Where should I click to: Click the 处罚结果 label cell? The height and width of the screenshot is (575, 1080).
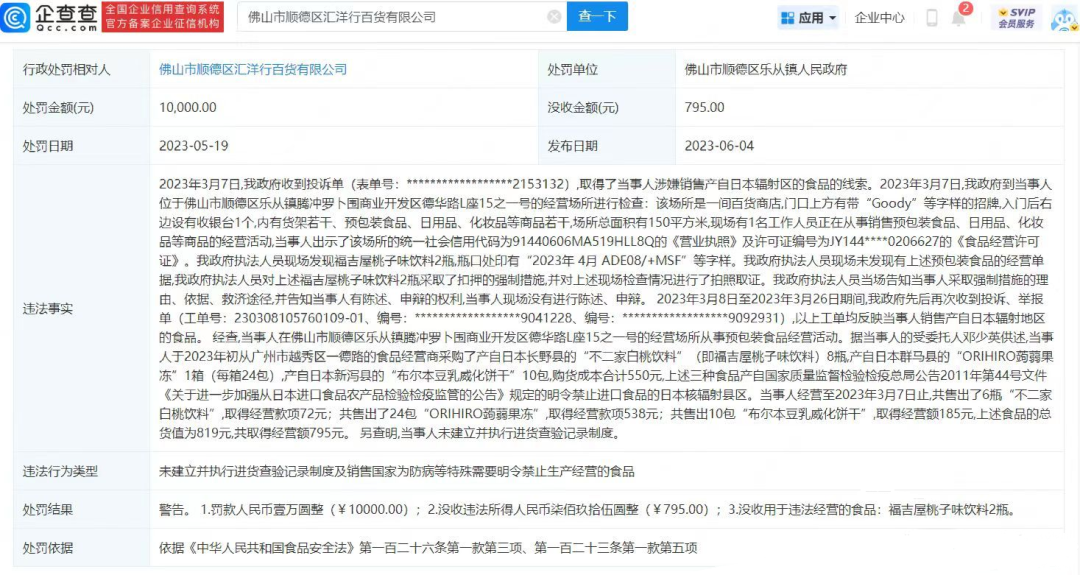81,510
